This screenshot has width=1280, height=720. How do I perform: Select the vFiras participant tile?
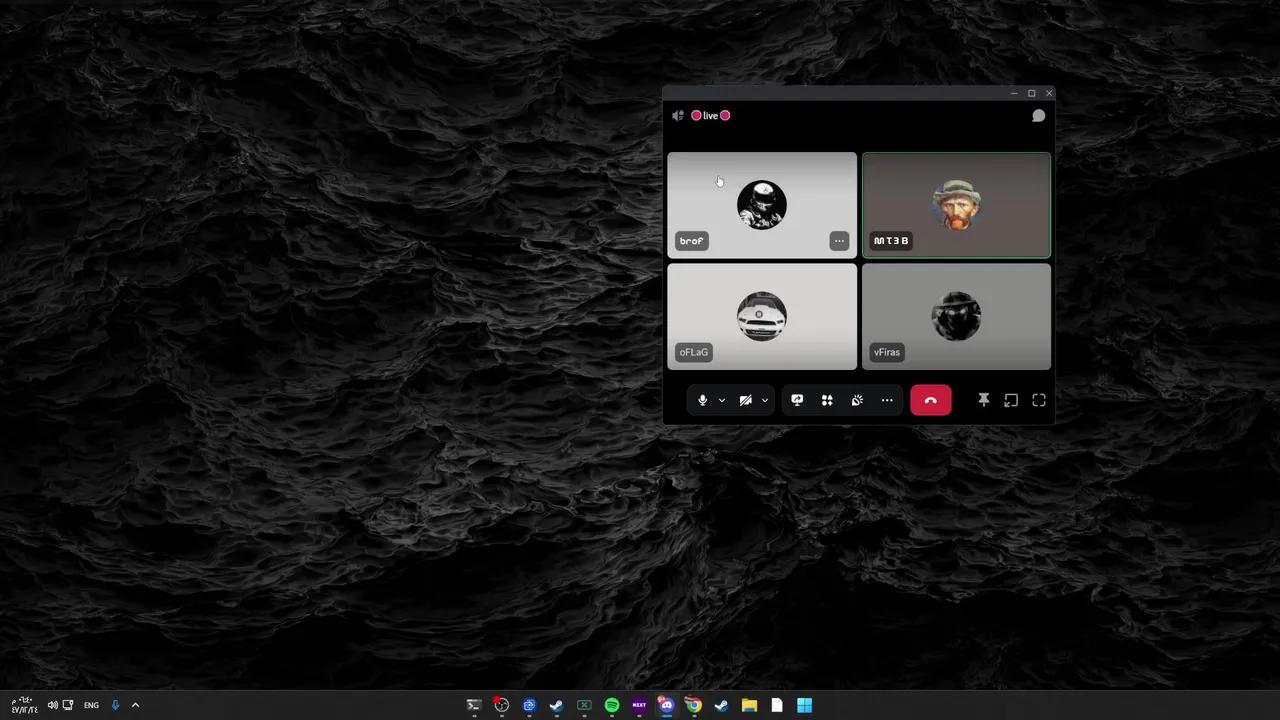[956, 317]
